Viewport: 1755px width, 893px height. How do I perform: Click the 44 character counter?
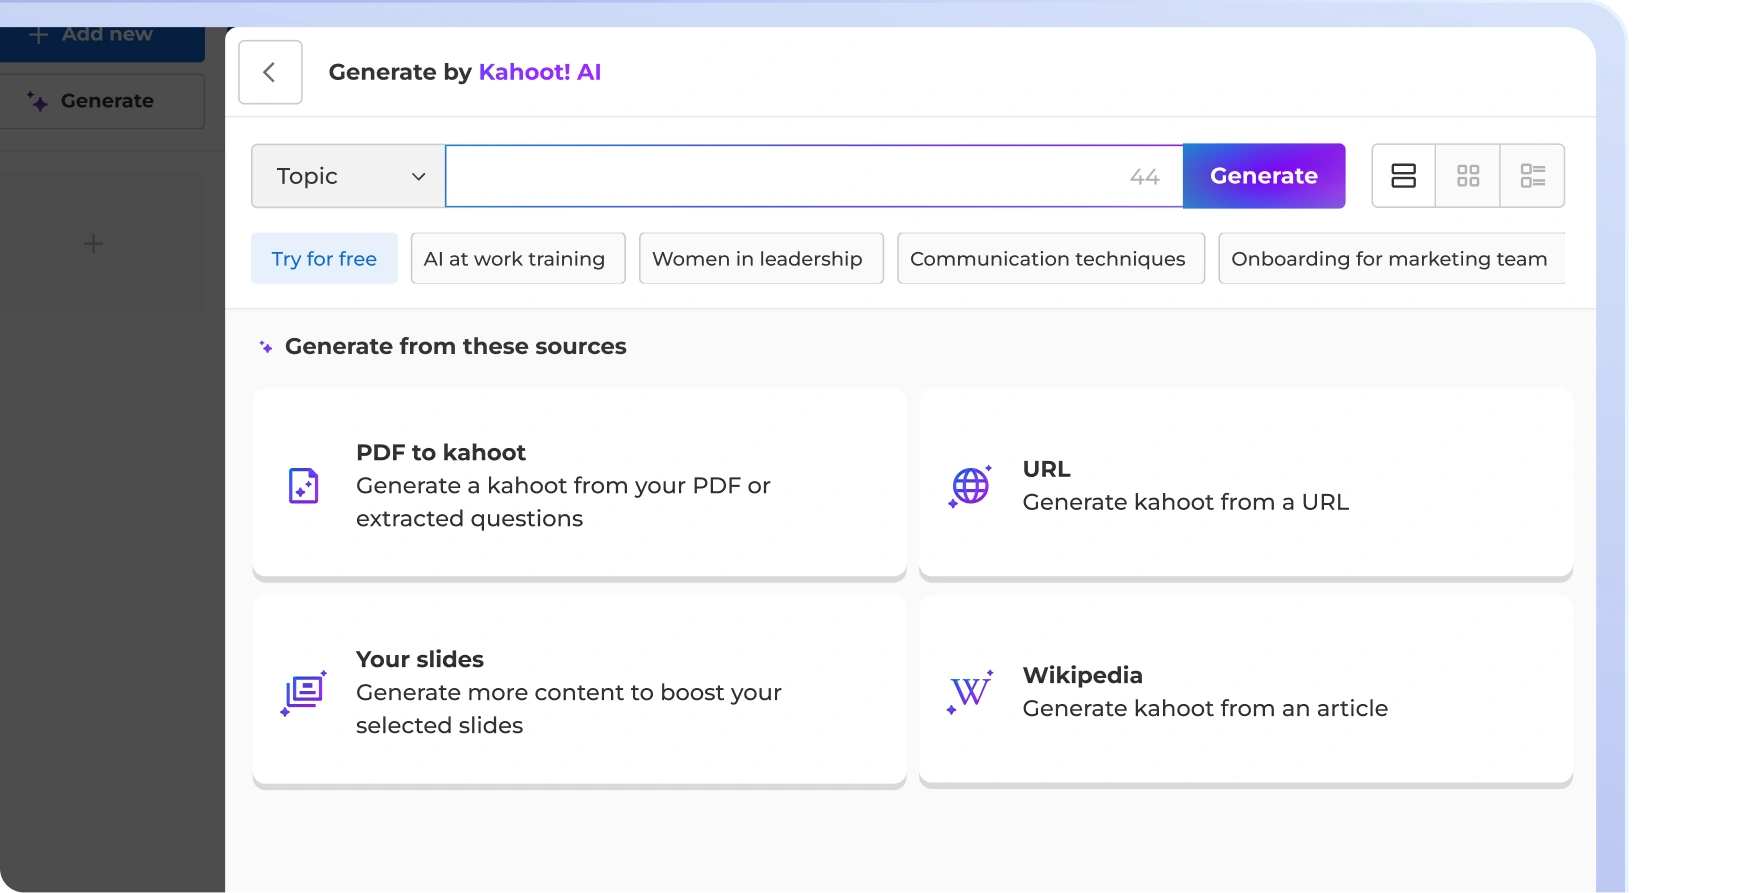point(1145,177)
